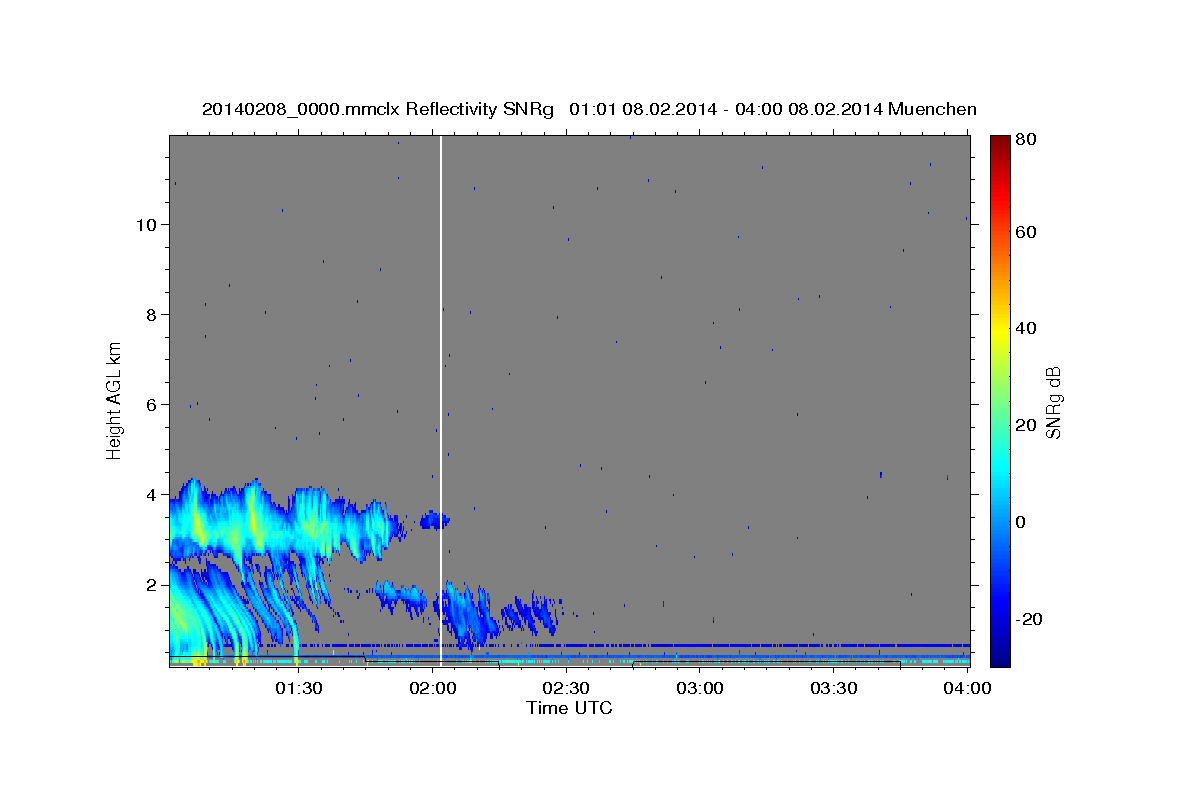Click the height tick label 2
The height and width of the screenshot is (800, 1200).
[151, 584]
